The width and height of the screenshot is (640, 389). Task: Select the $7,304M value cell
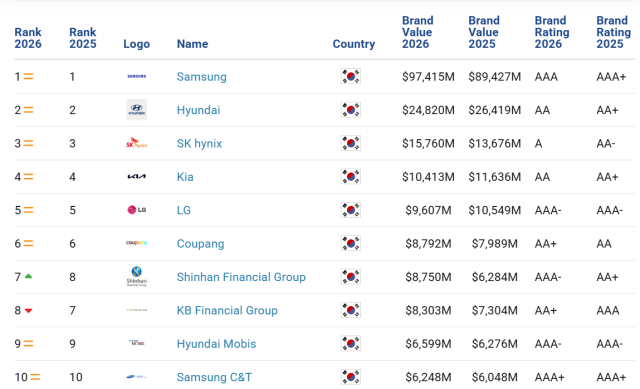point(495,311)
